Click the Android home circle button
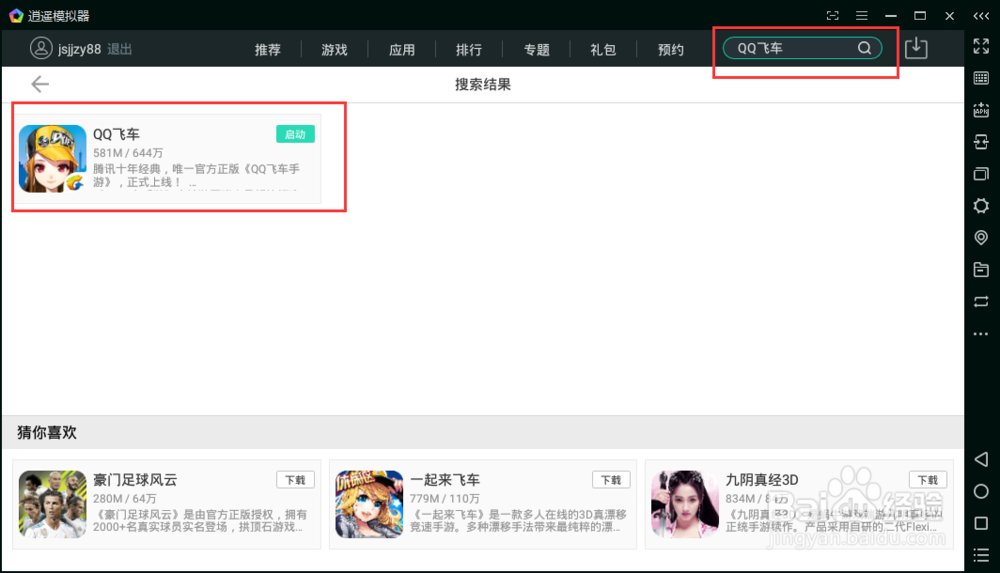 pos(981,491)
